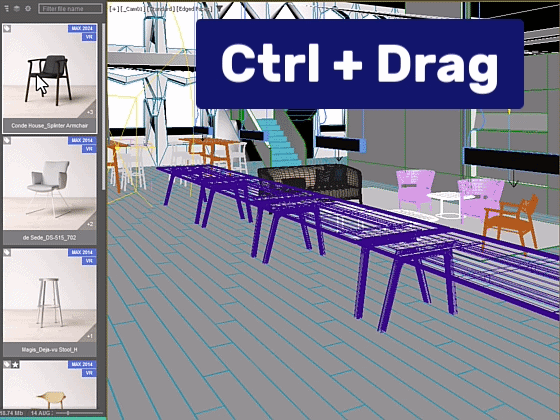The image size is (560, 420).
Task: Select the Conde House_Splinter Armchair thumbnail
Action: click(x=50, y=71)
